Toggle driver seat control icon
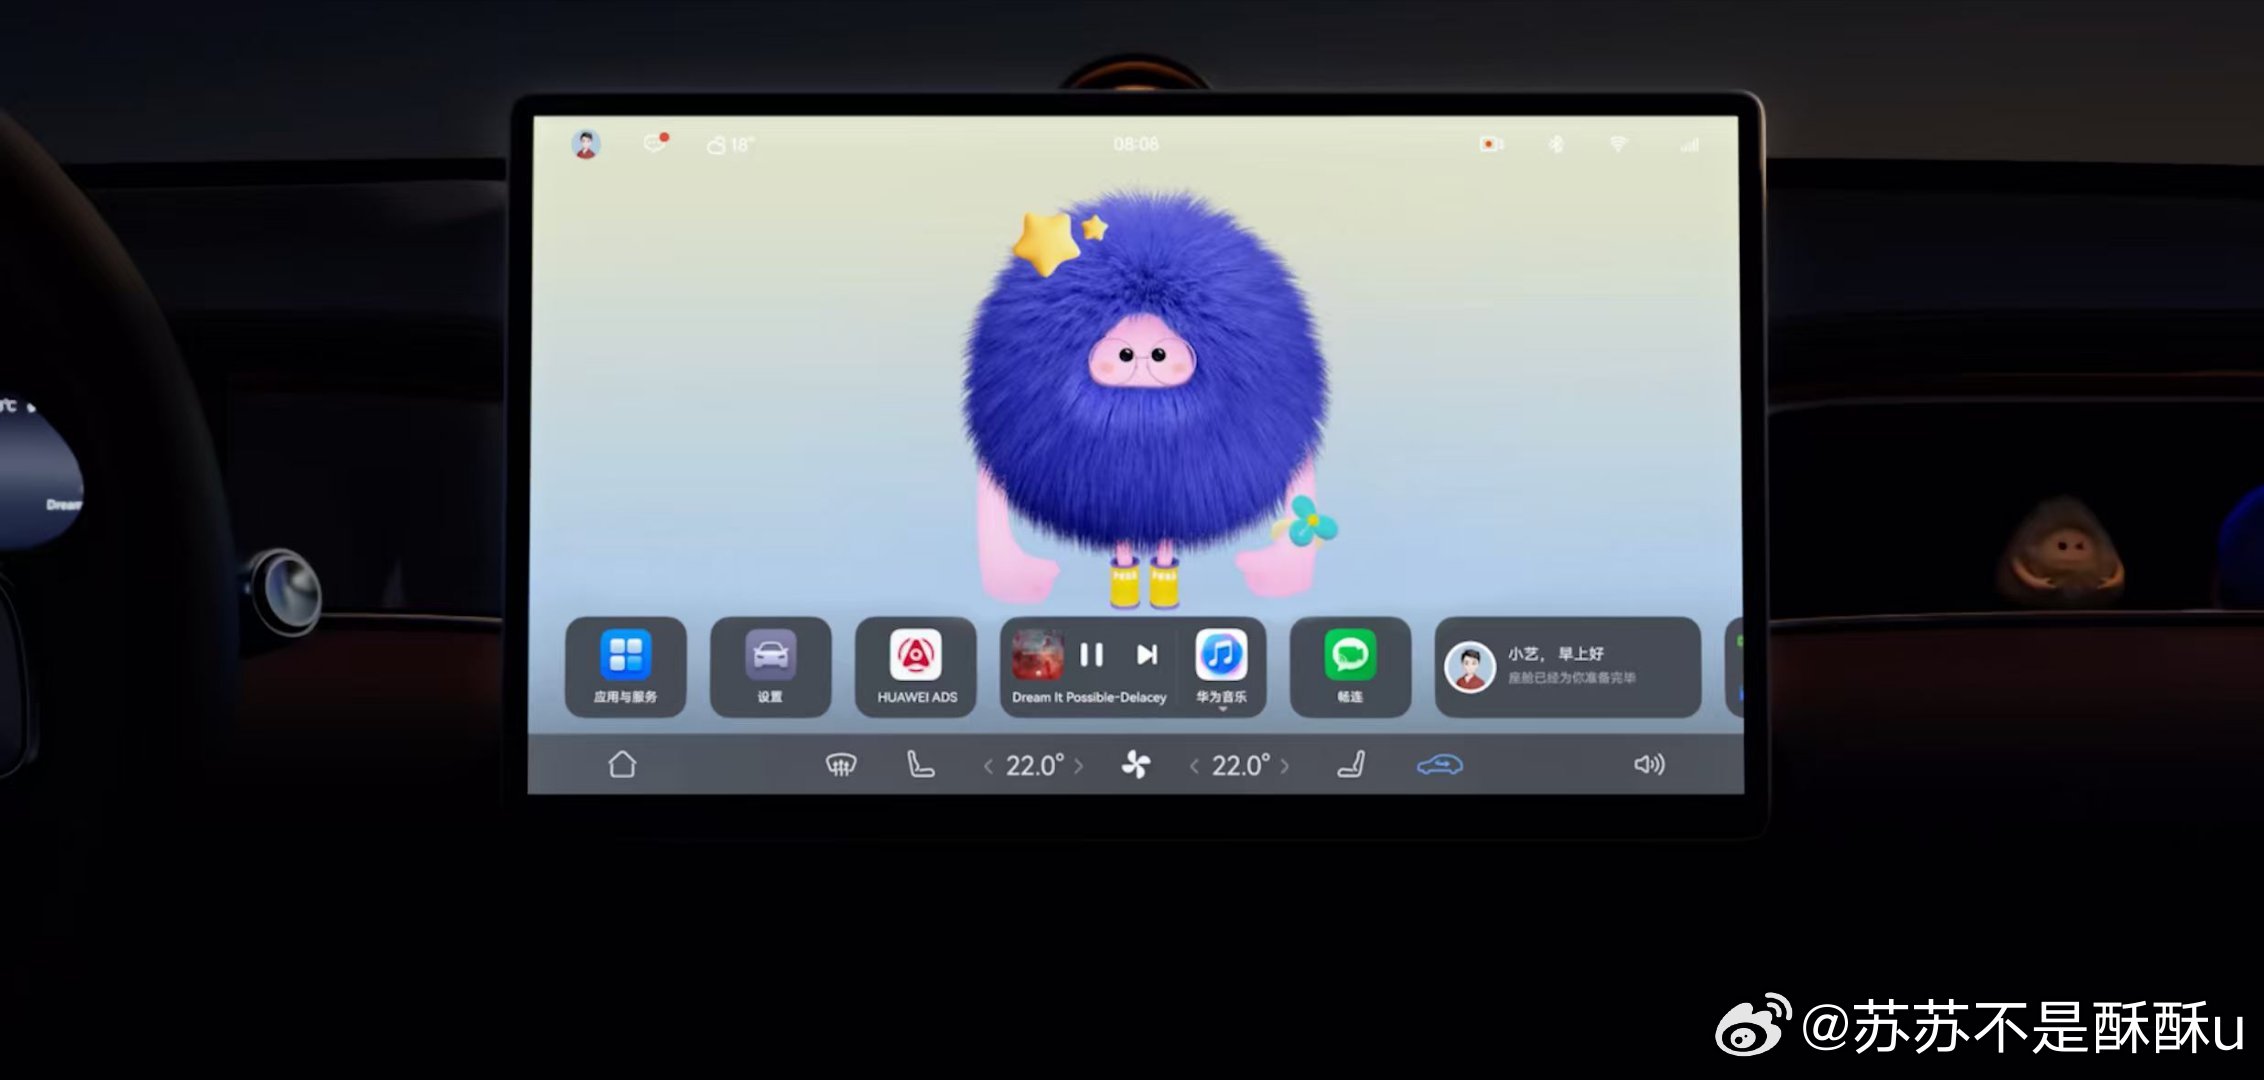This screenshot has width=2264, height=1080. 919,765
